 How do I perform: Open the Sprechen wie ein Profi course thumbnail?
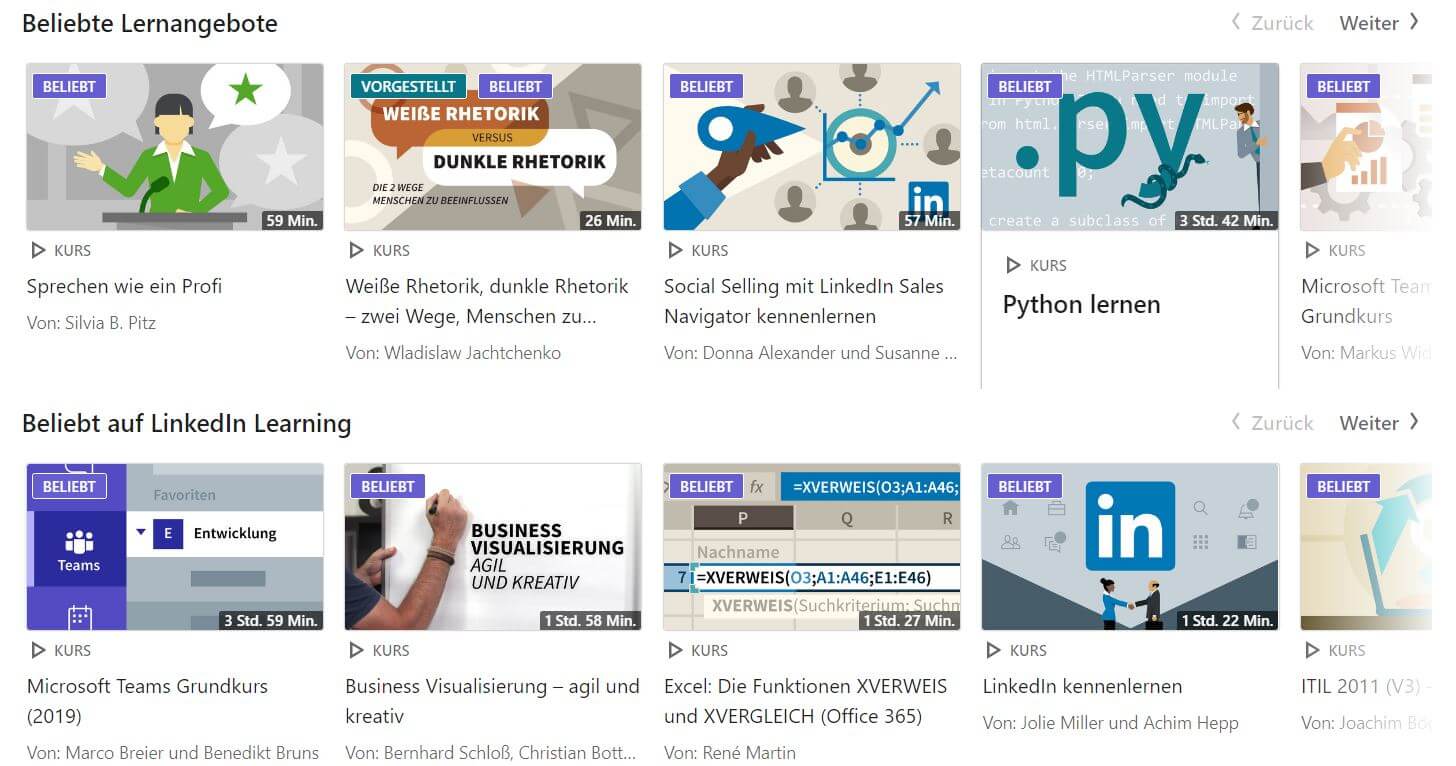(175, 147)
